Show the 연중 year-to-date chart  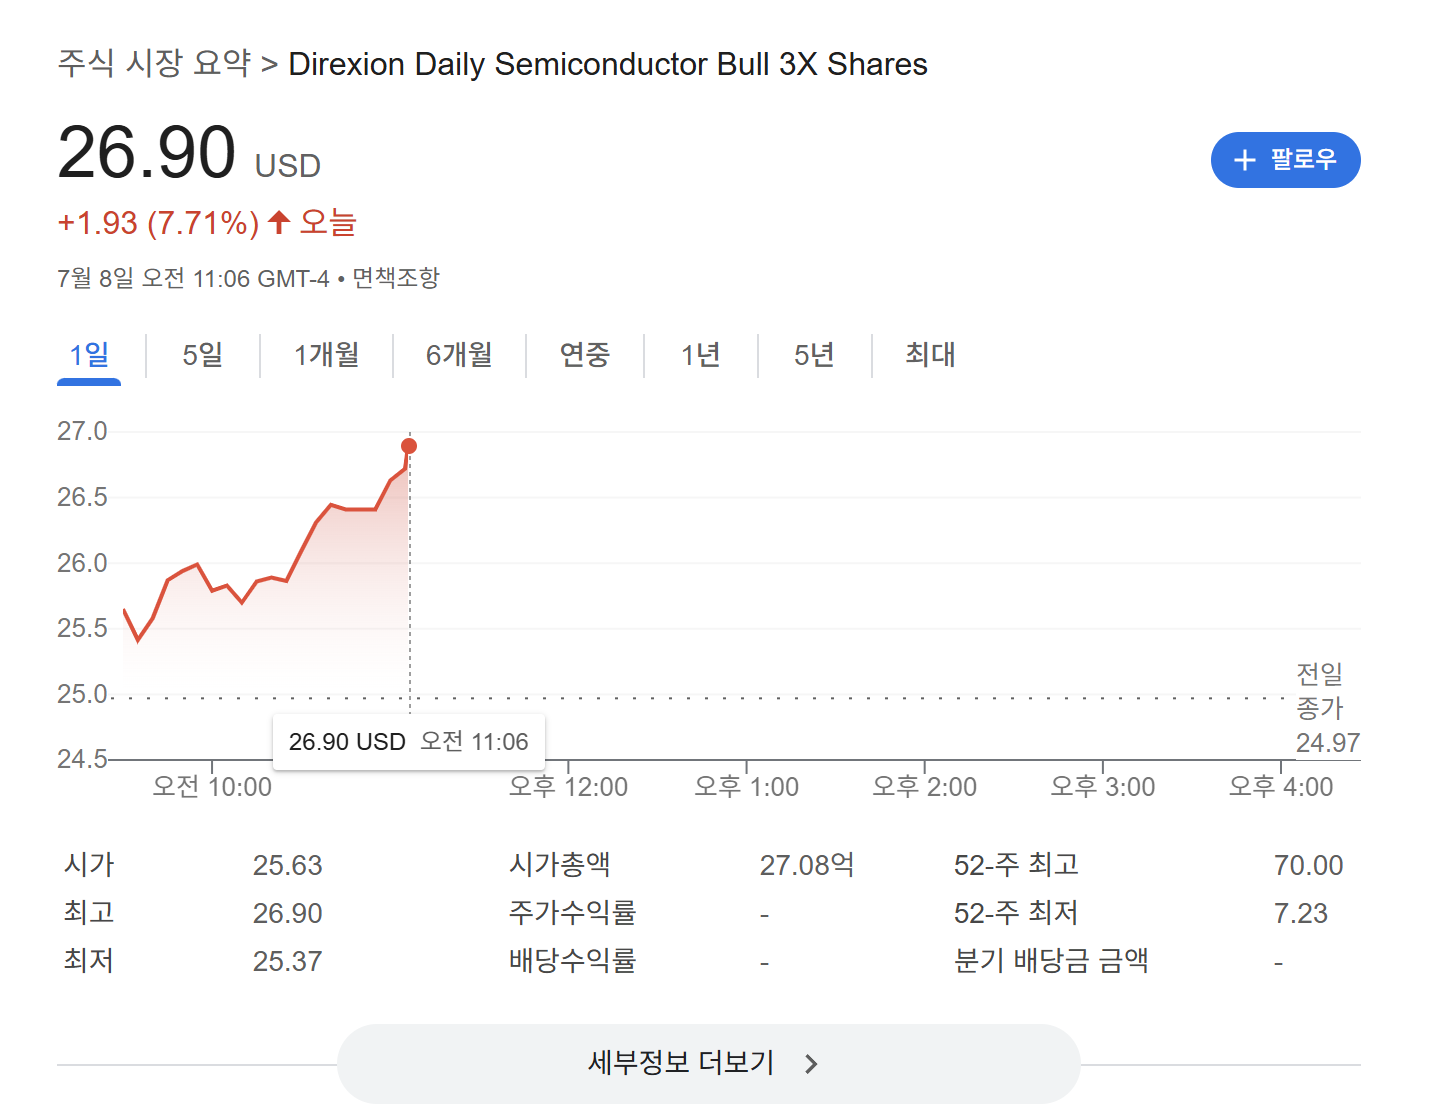tap(584, 355)
